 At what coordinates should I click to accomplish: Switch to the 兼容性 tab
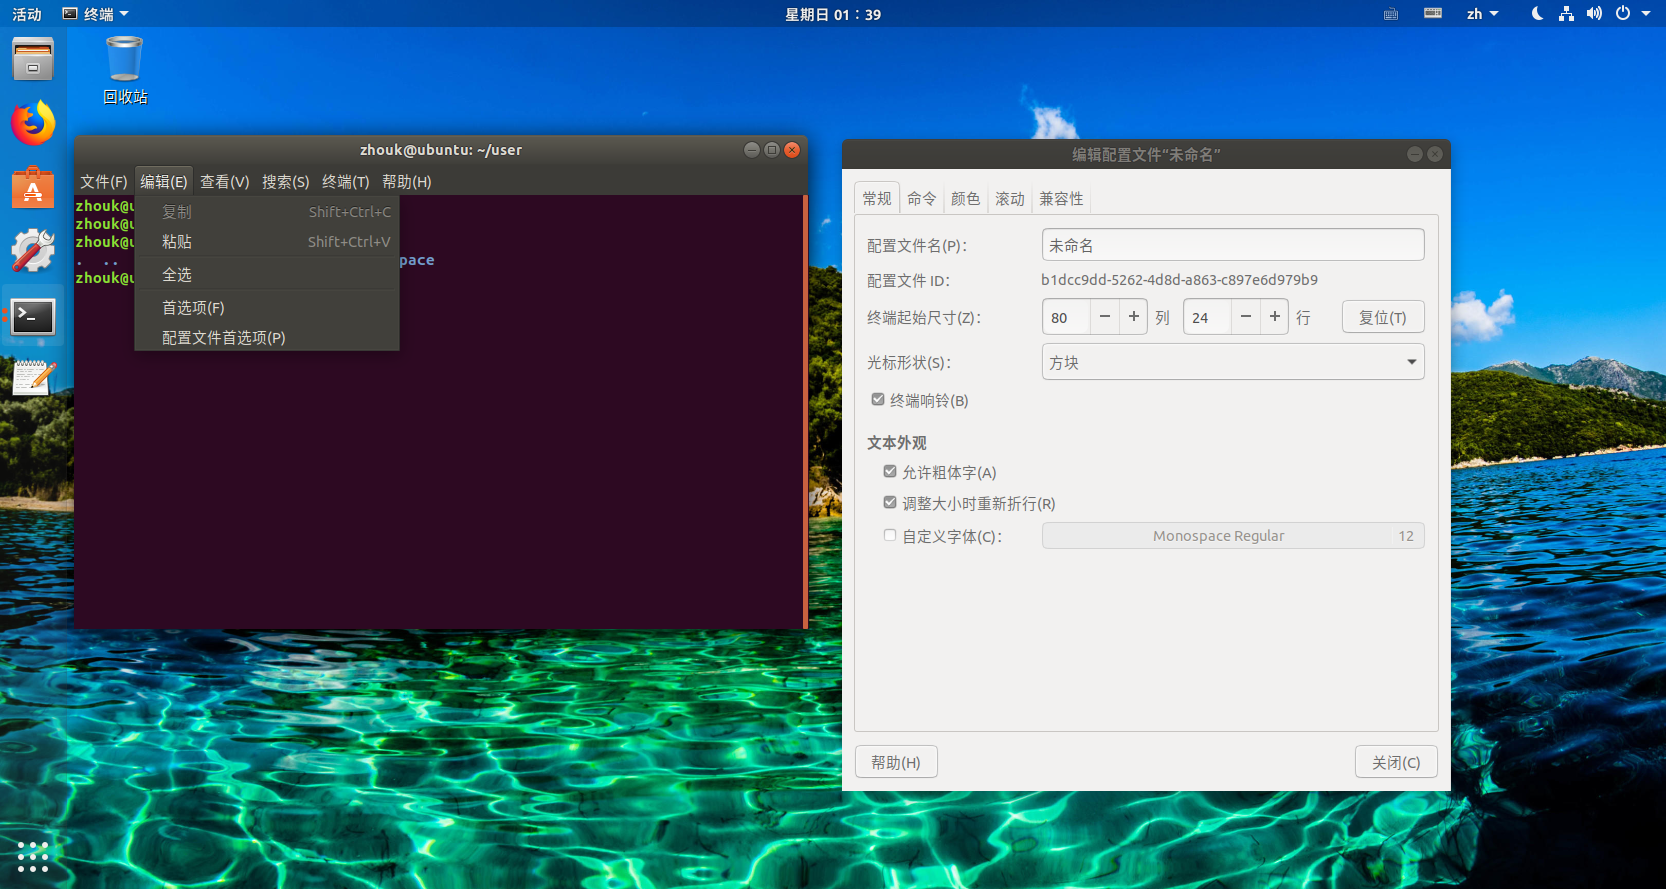(1061, 198)
